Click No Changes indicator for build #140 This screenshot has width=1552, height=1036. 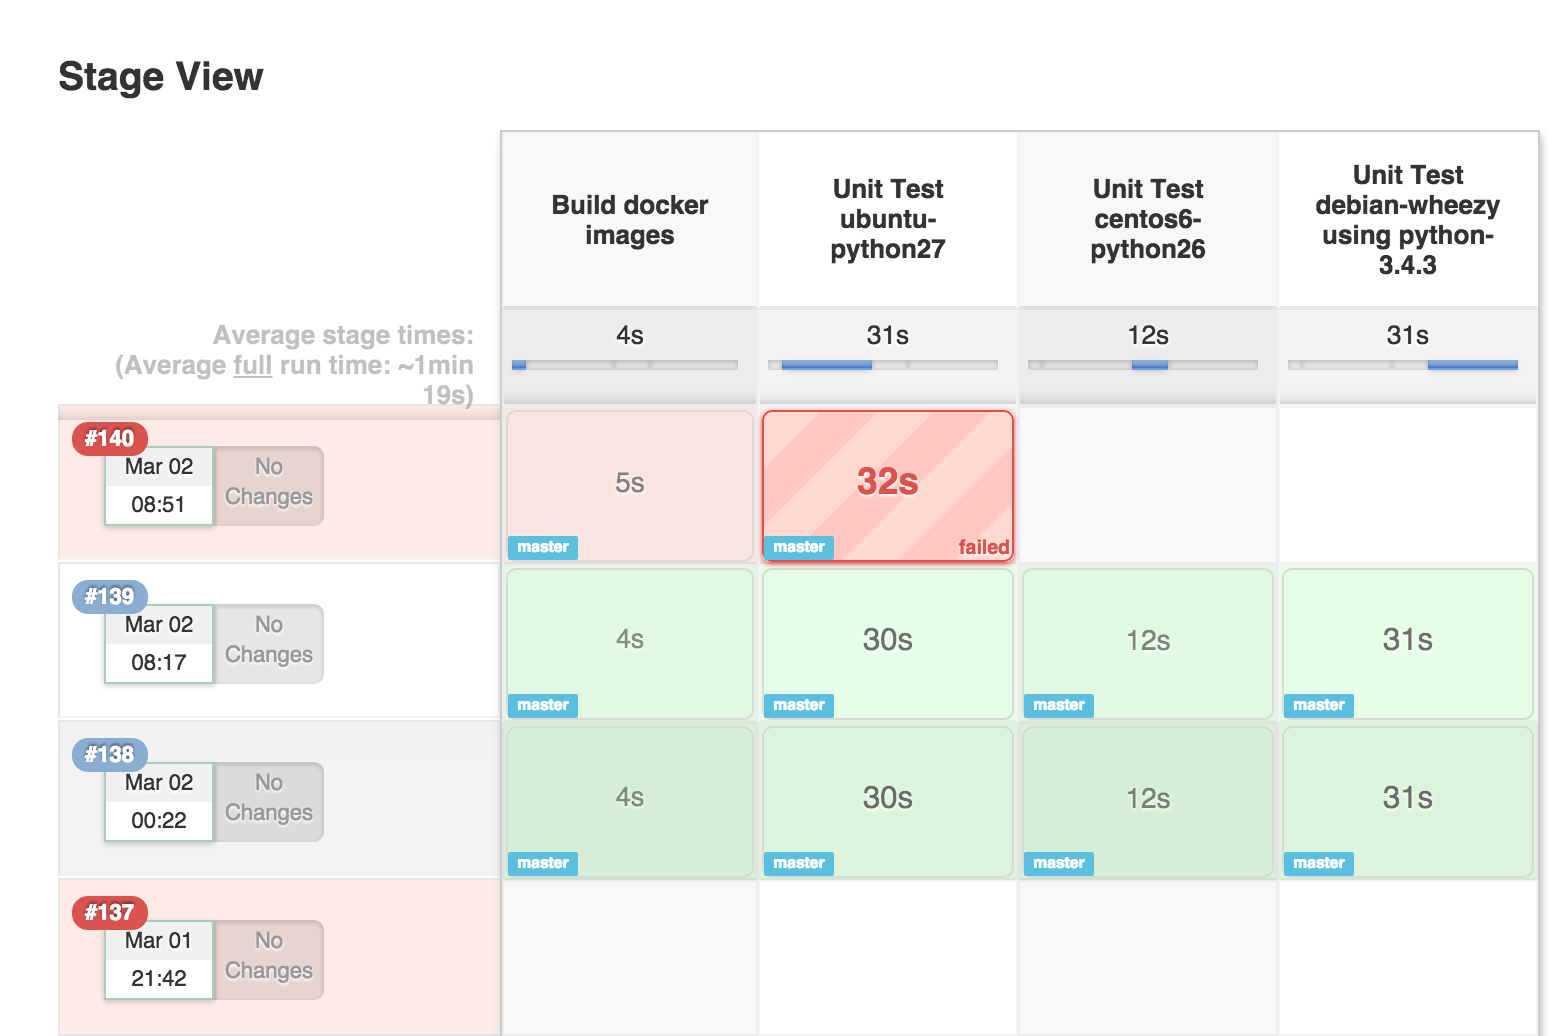(x=267, y=483)
